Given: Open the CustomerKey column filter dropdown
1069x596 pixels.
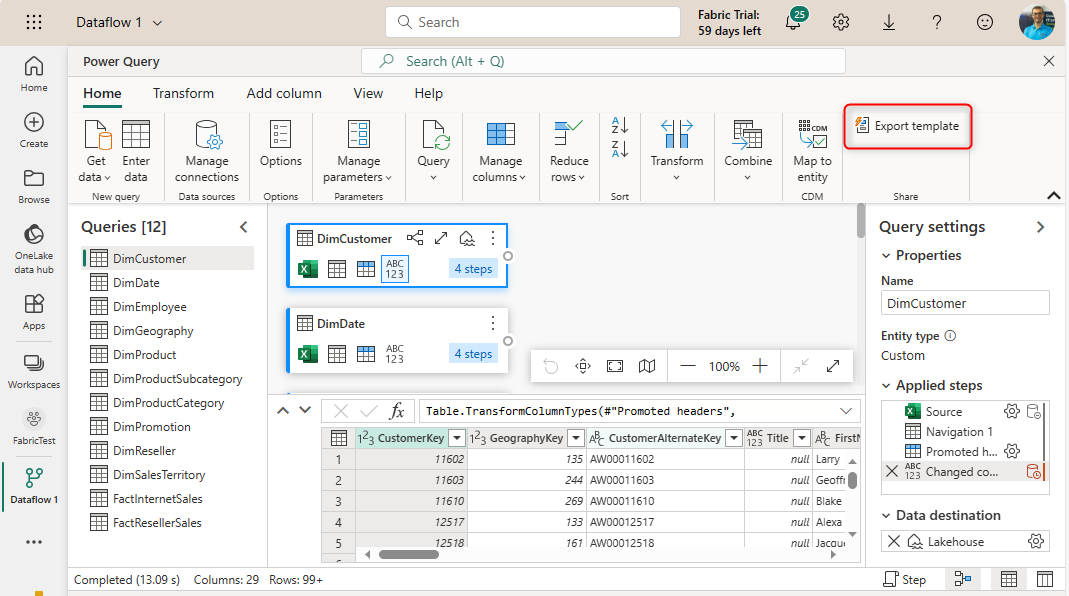Looking at the screenshot, I should tap(457, 438).
